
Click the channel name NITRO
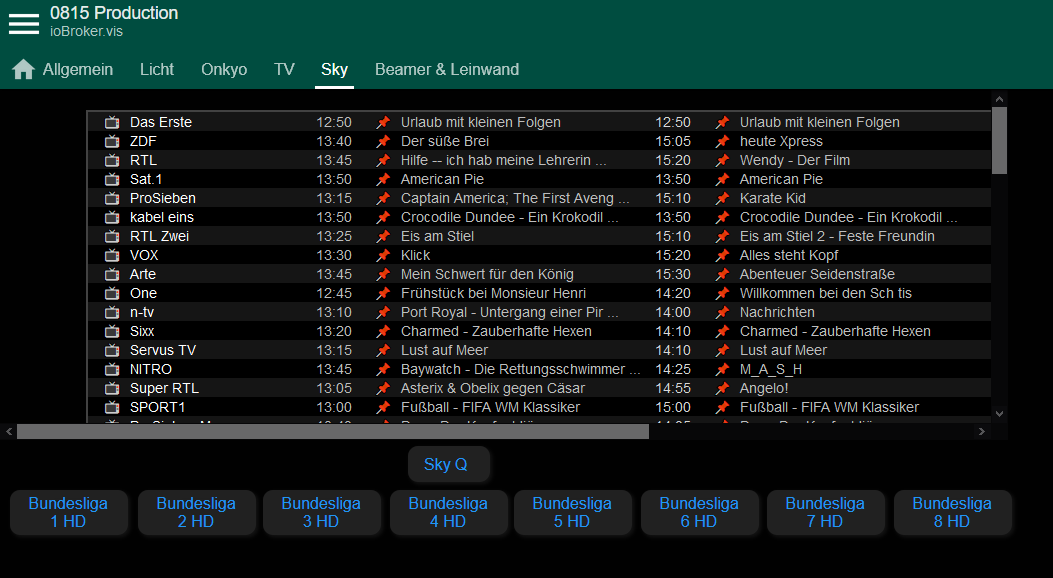pyautogui.click(x=150, y=369)
